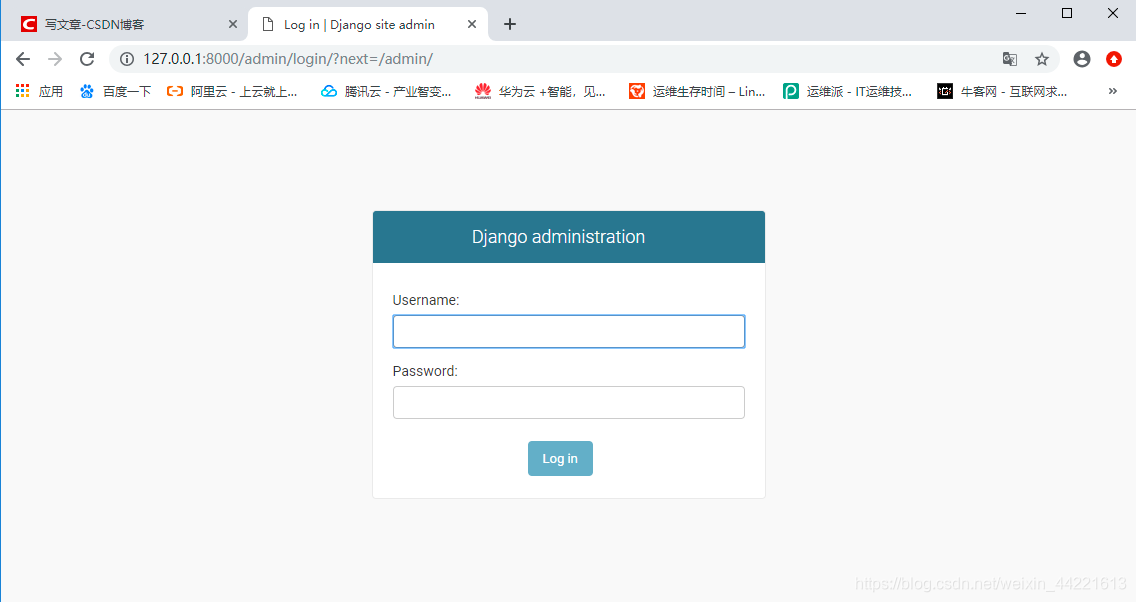Click the red Chrome update icon
1136x602 pixels.
[x=1114, y=59]
